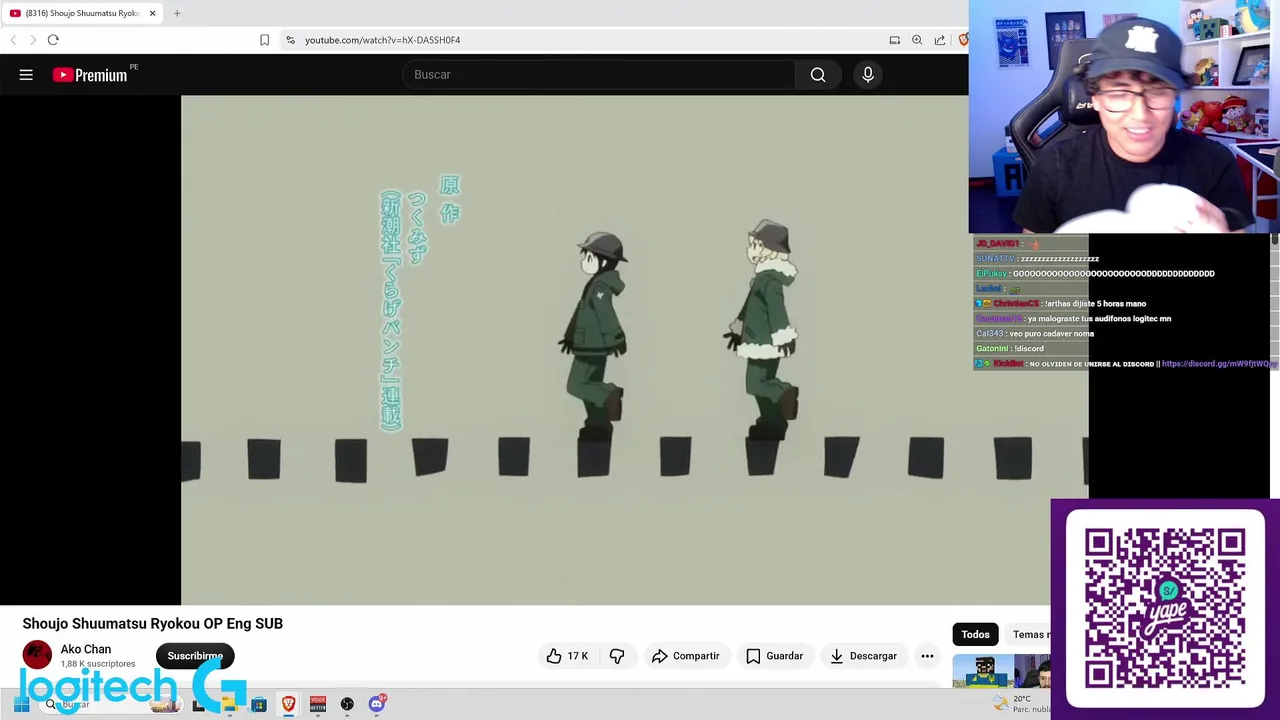Share this page from address bar
This screenshot has height=720, width=1280.
pos(940,40)
